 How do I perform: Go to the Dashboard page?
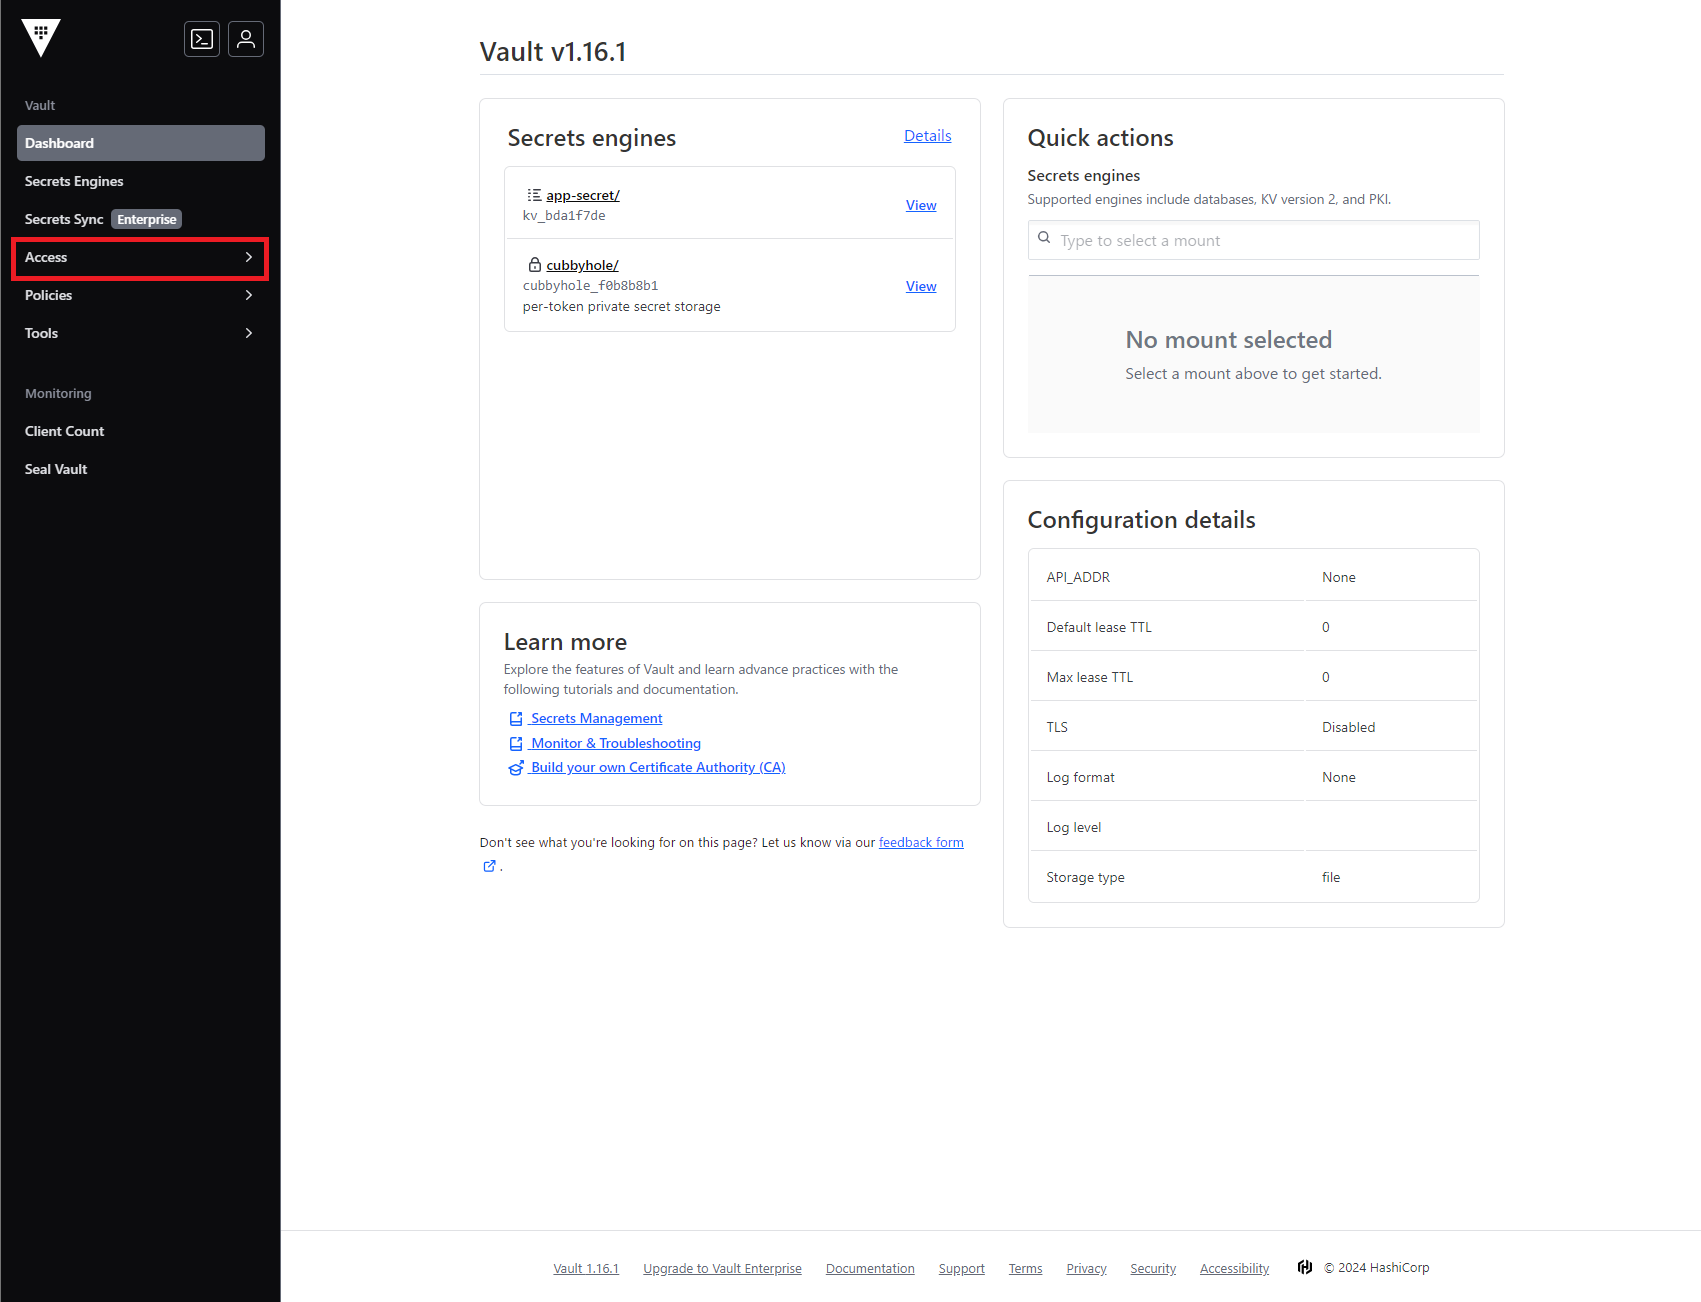[141, 143]
